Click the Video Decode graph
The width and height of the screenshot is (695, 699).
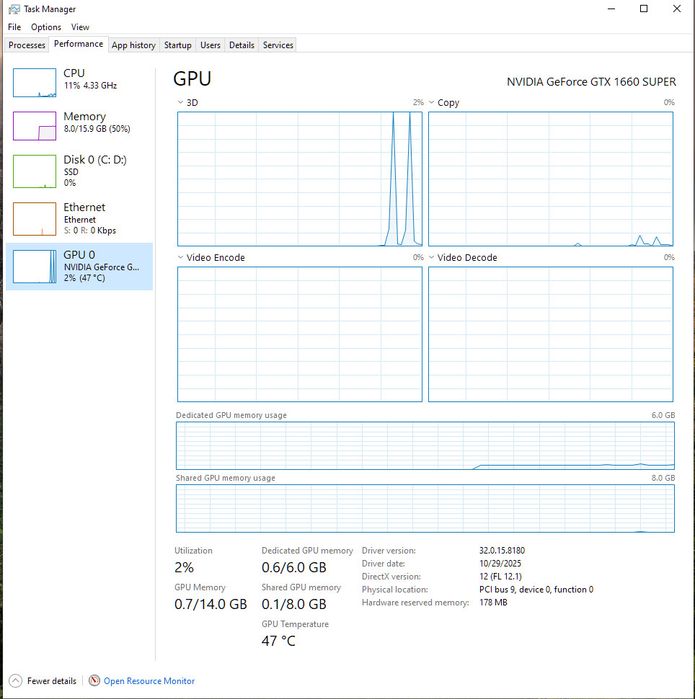(551, 334)
